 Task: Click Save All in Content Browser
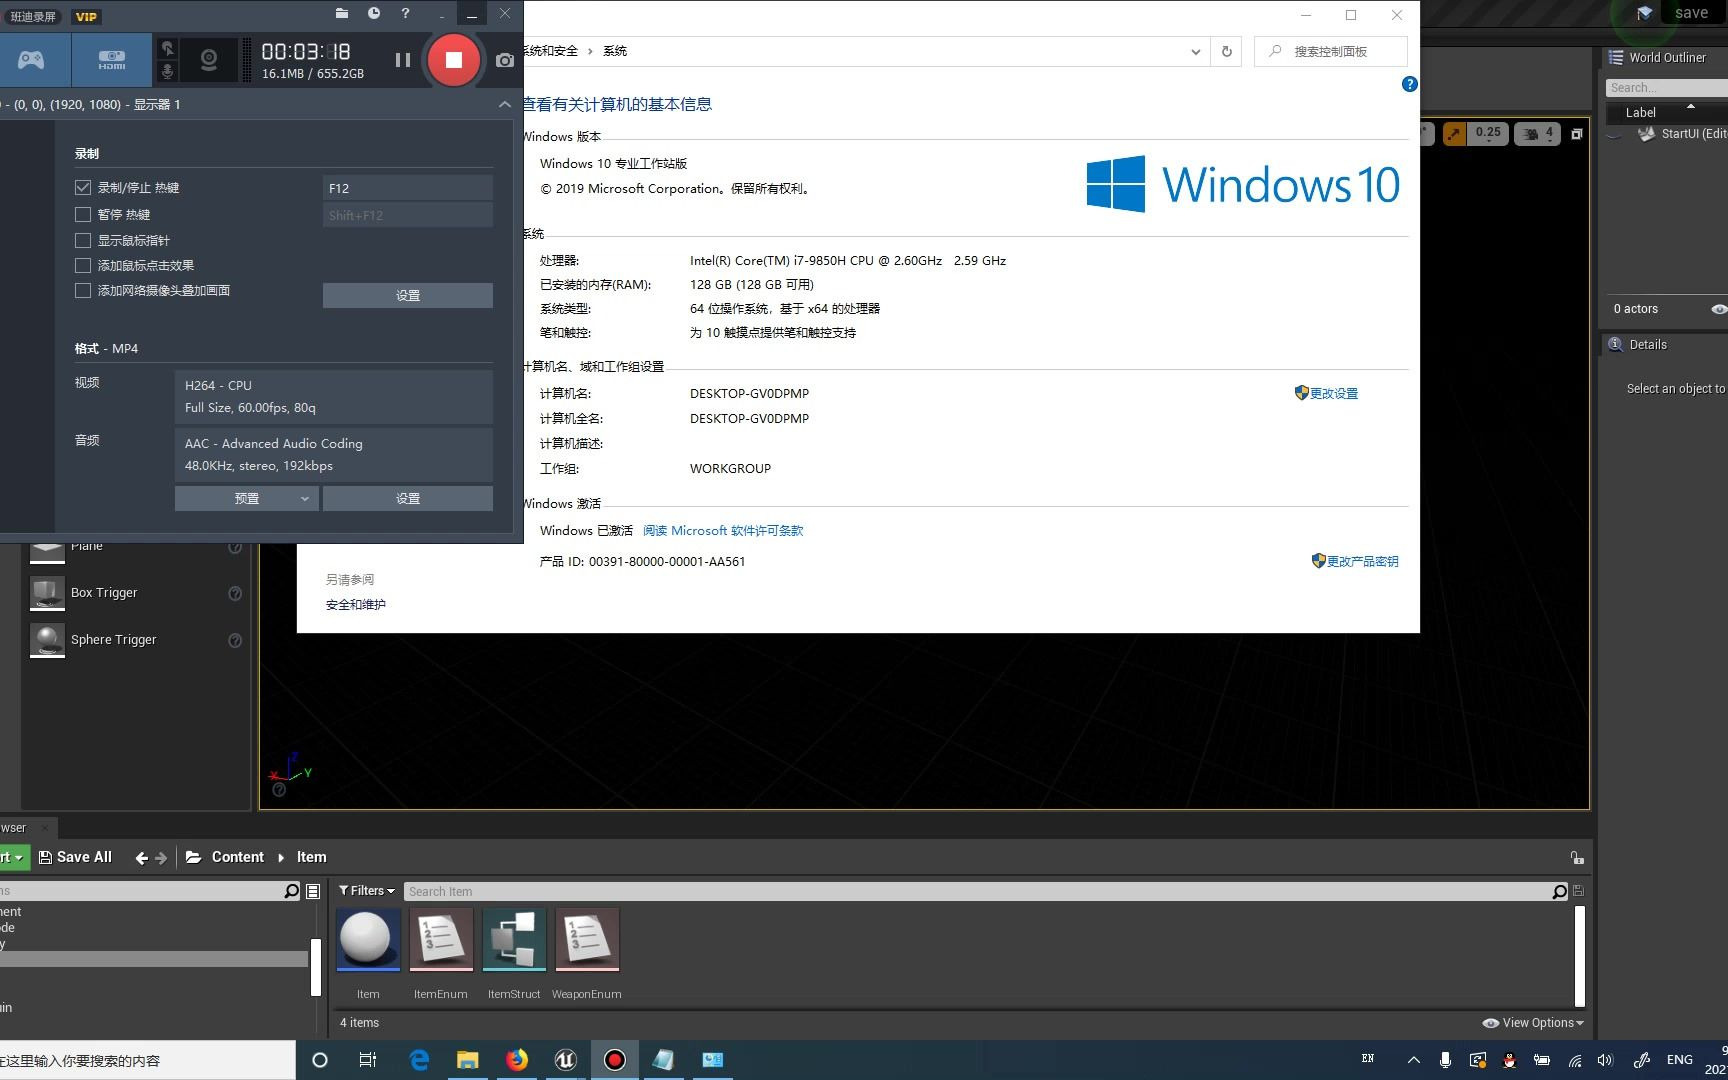[x=75, y=857]
